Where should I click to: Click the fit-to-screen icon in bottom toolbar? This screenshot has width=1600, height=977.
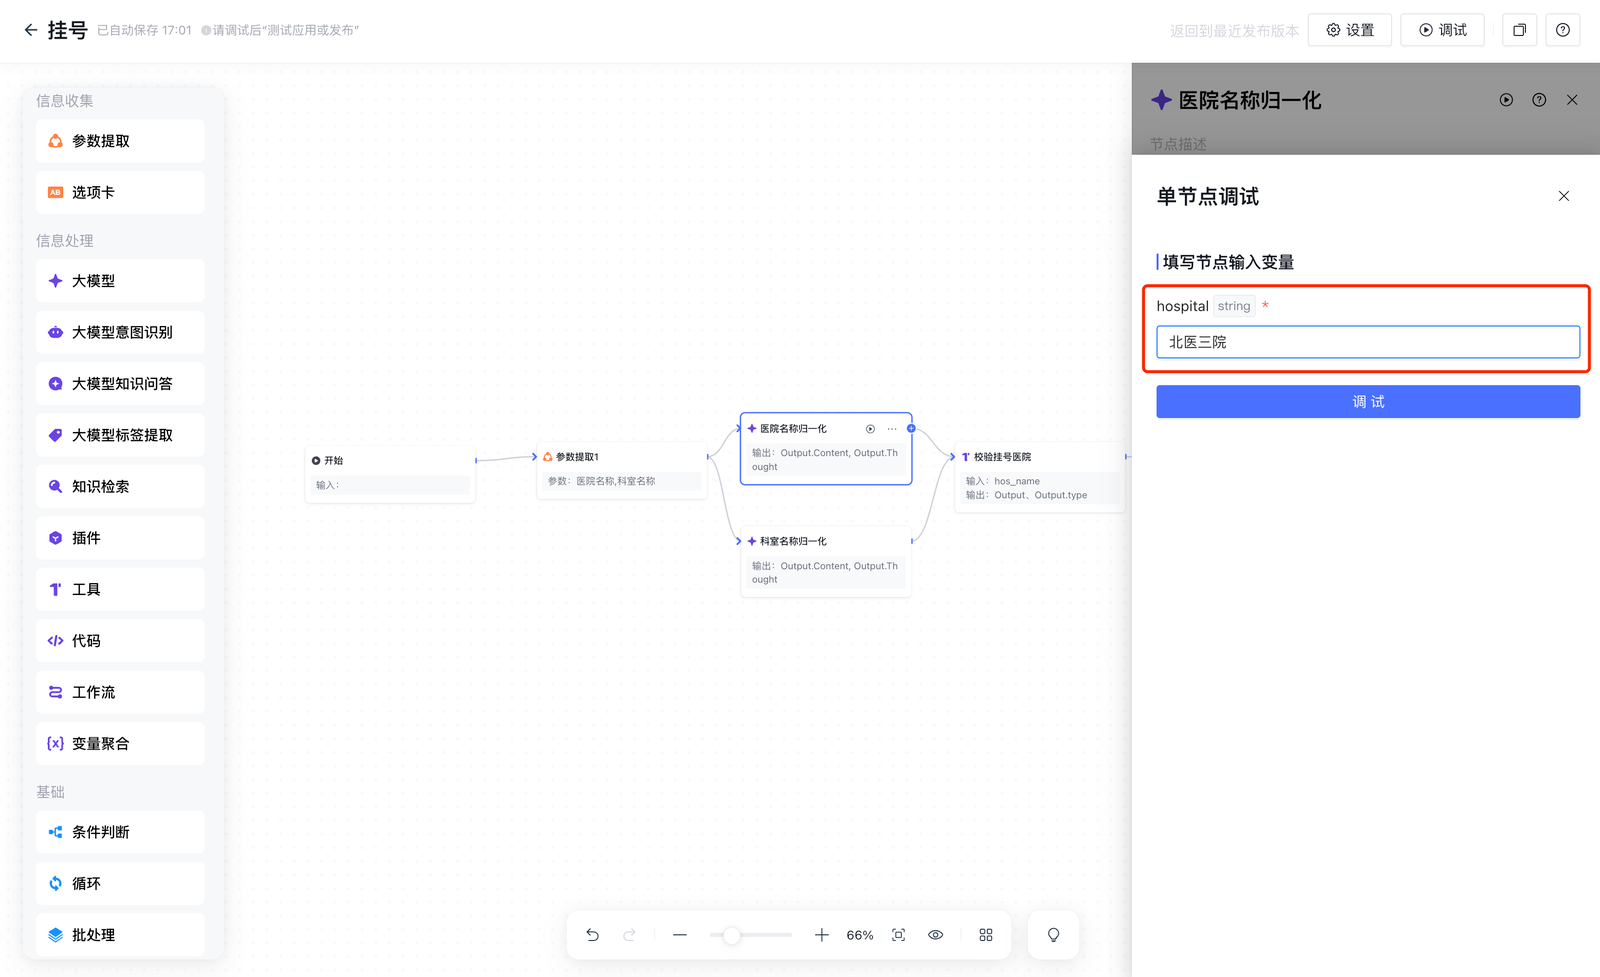coord(898,935)
